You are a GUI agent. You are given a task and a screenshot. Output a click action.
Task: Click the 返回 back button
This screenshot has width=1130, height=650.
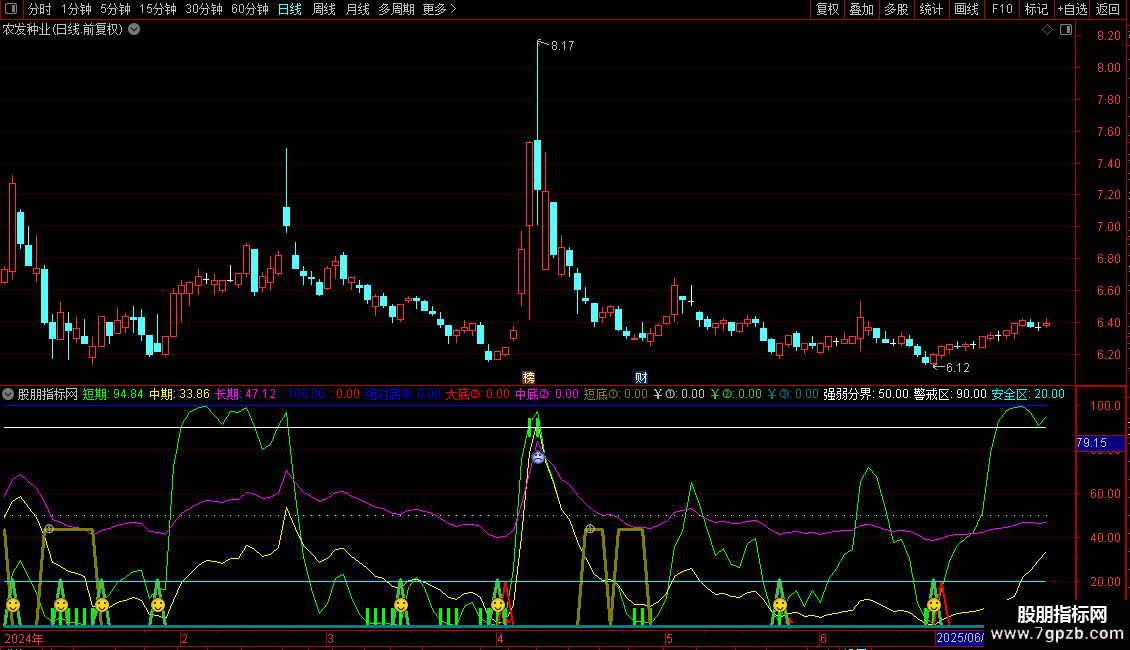point(1108,9)
